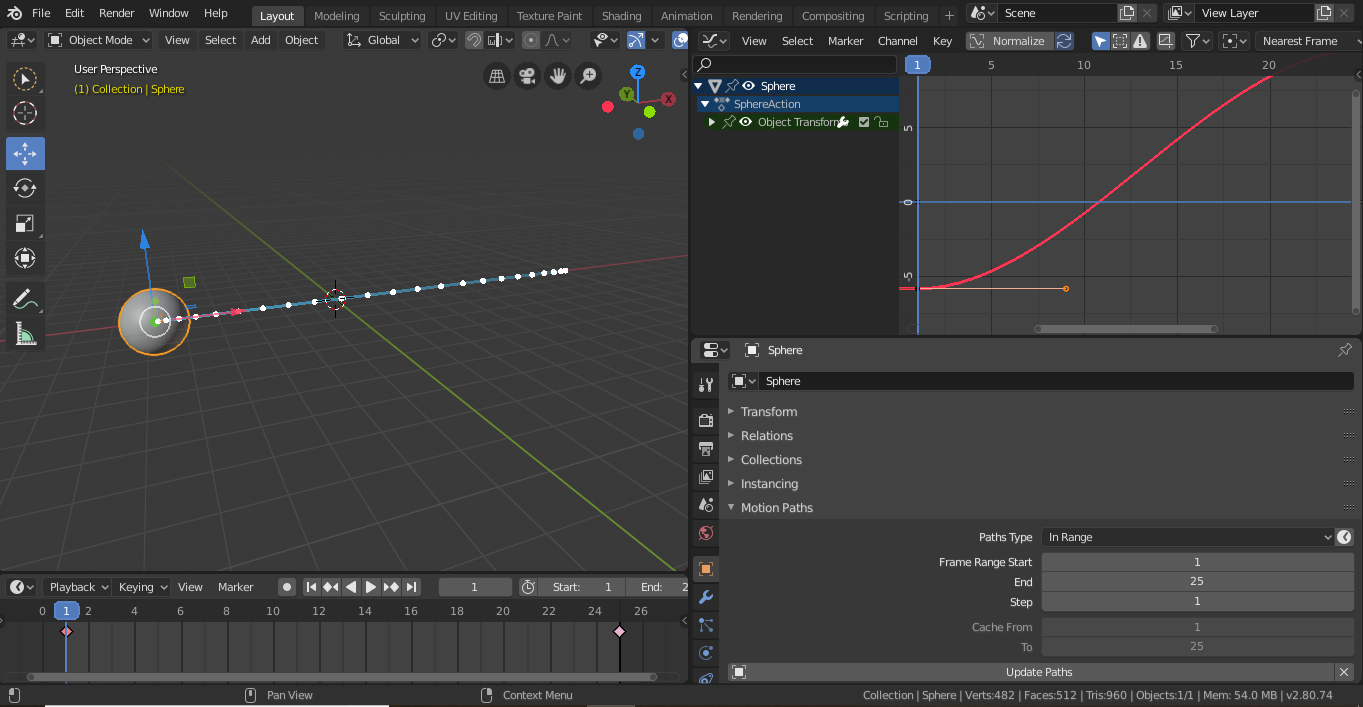Viewport: 1363px width, 707px height.
Task: Select the Cursor tool in viewport toolbar
Action: click(25, 113)
